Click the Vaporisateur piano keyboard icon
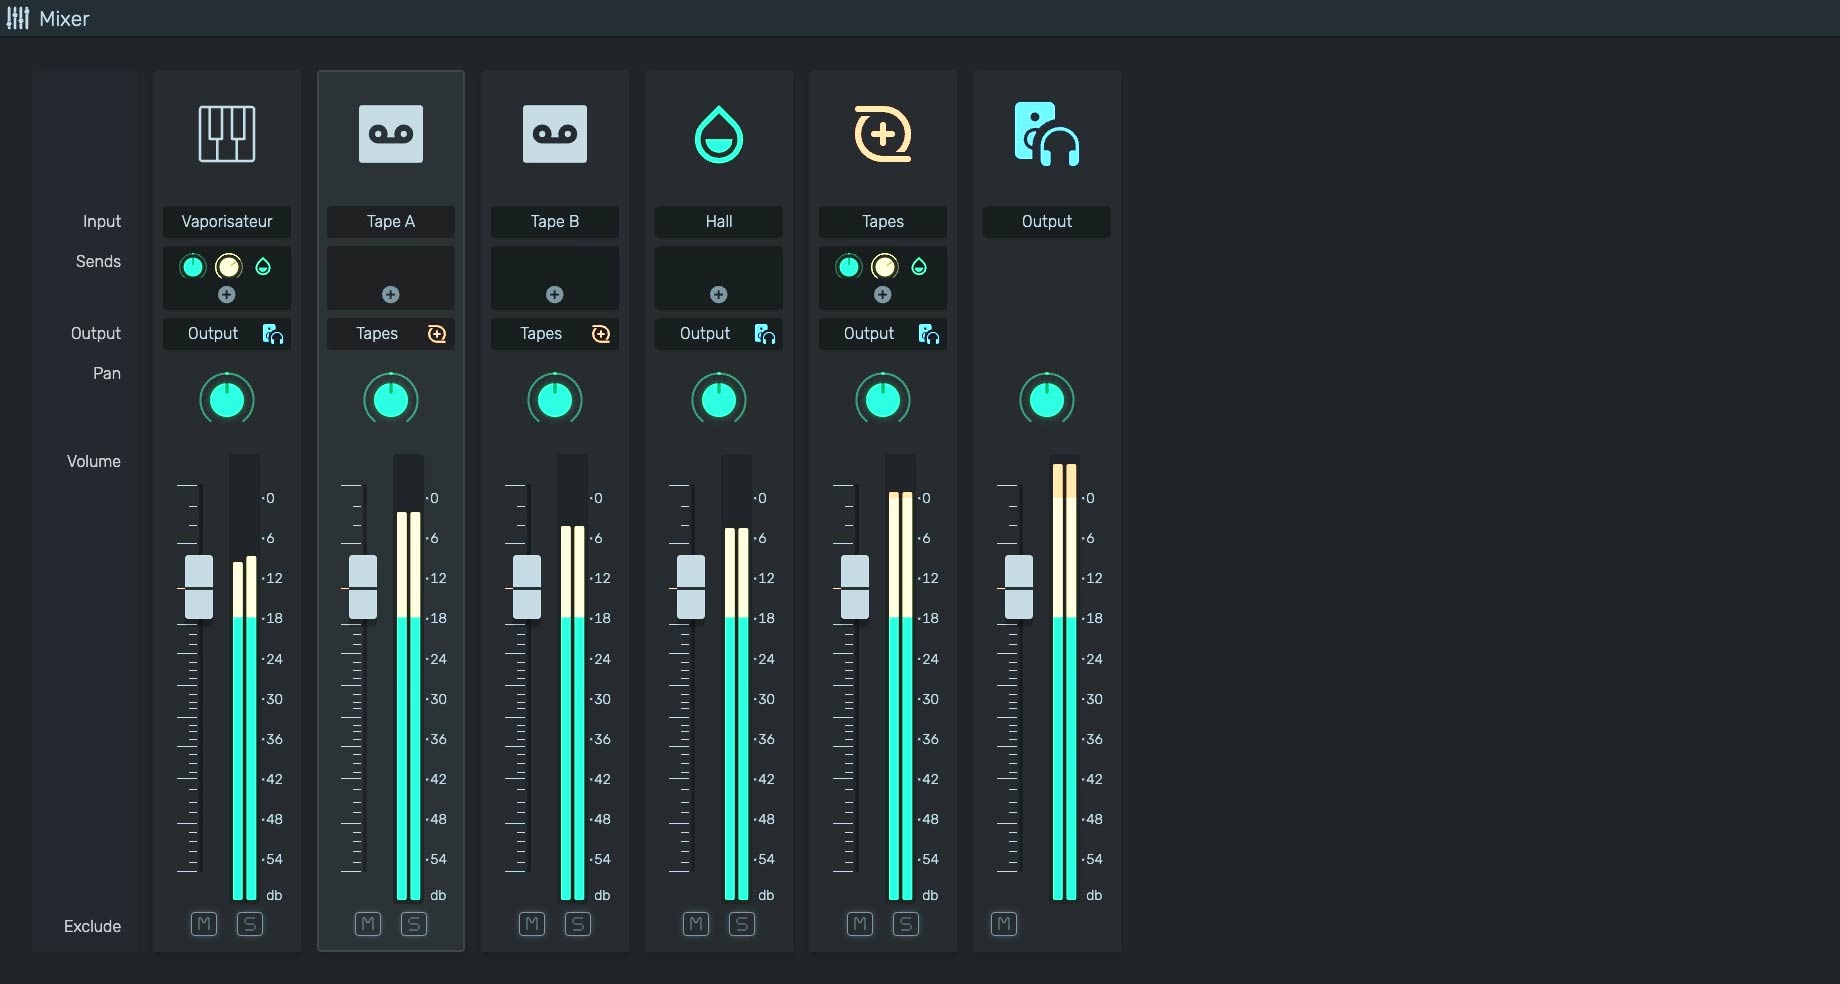 tap(227, 134)
